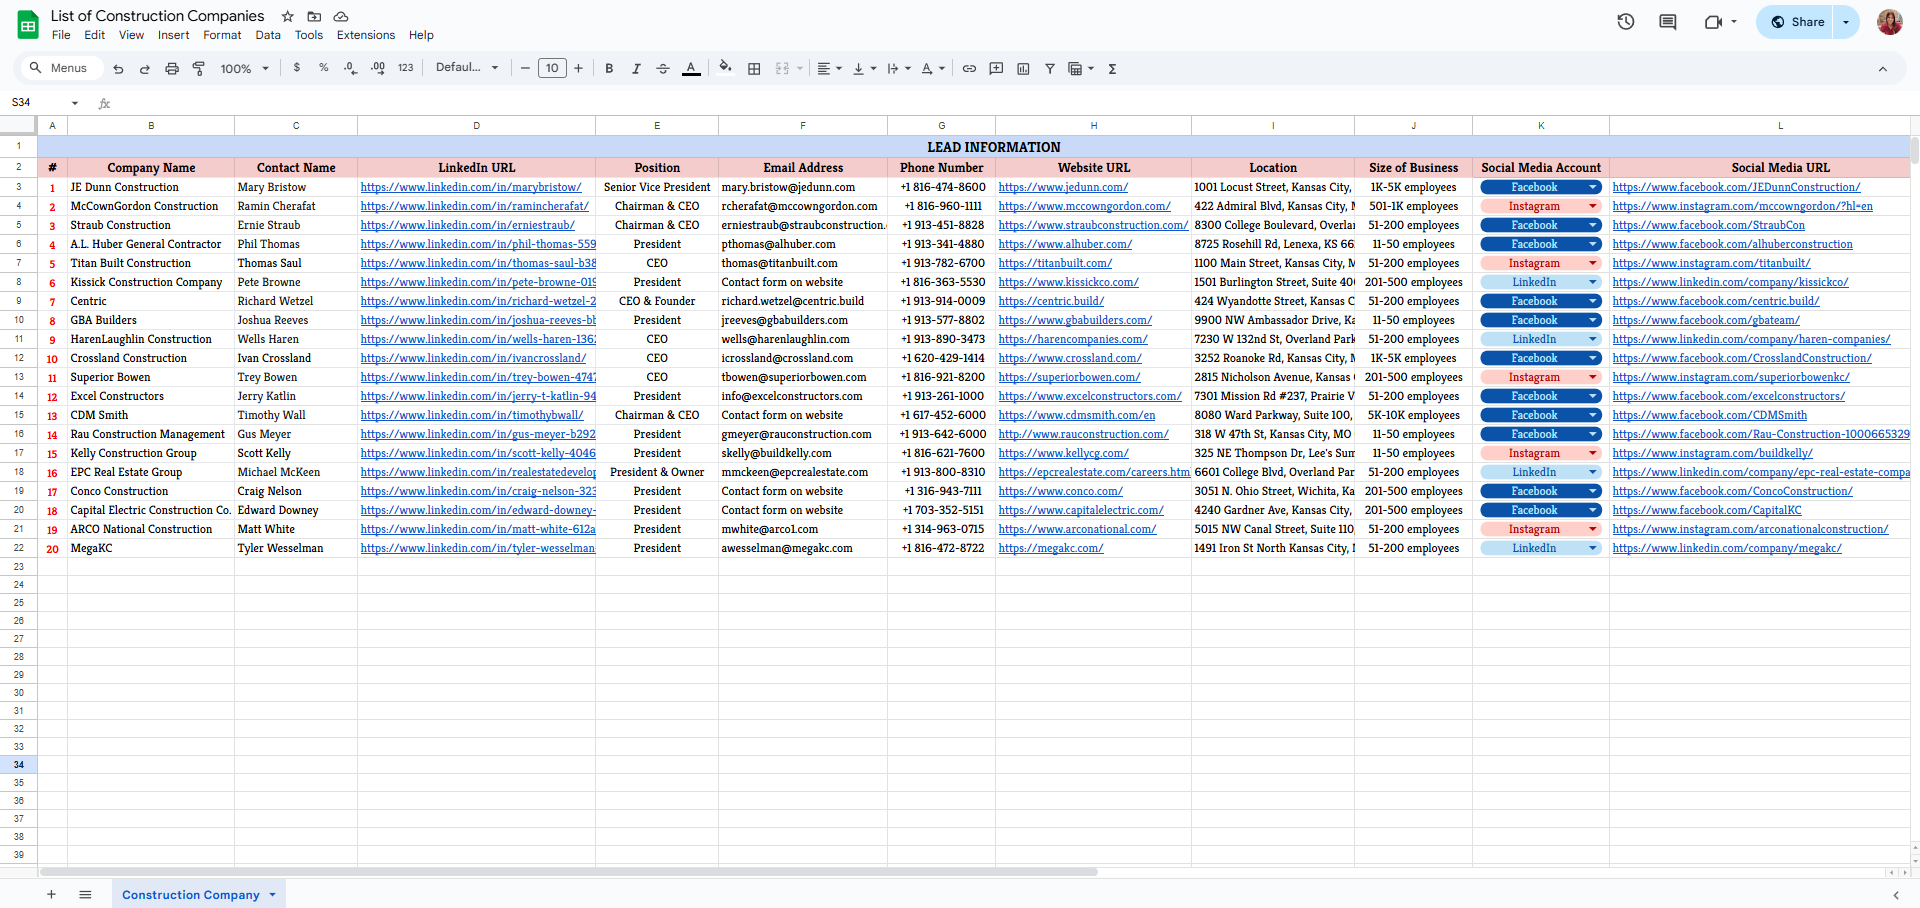This screenshot has width=1920, height=908.
Task: Select column header K
Action: (x=1540, y=125)
